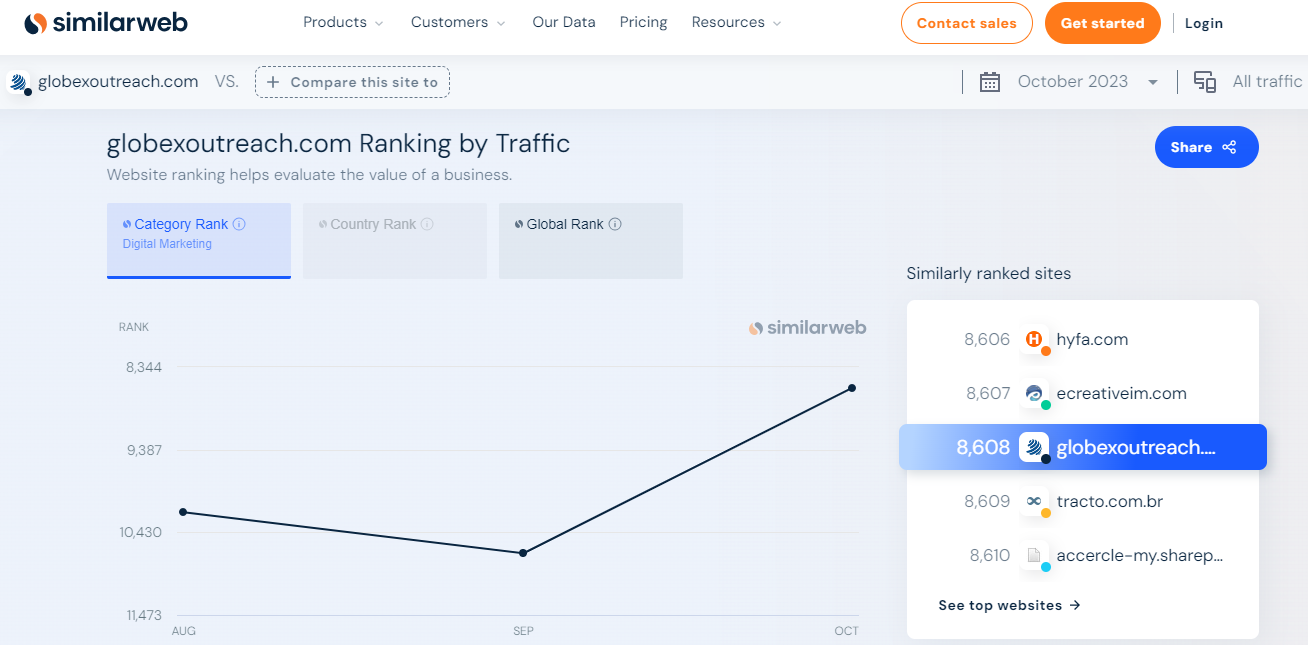1308x645 pixels.
Task: Open the Resources dropdown menu
Action: point(736,22)
